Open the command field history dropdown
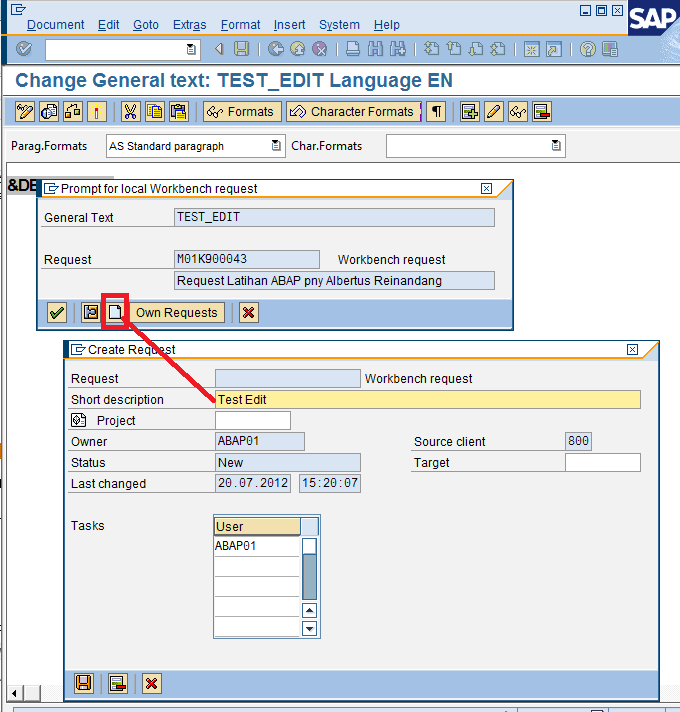Screen dimensions: 680x712 pos(191,49)
